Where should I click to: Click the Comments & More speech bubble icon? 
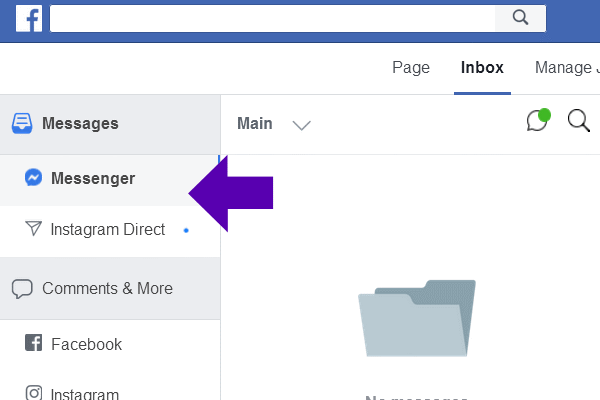pos(22,289)
